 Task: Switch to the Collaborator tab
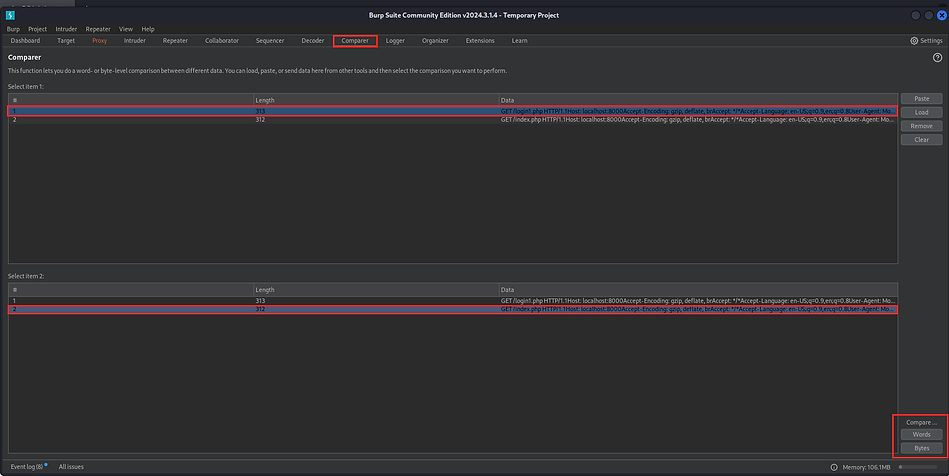pyautogui.click(x=222, y=41)
